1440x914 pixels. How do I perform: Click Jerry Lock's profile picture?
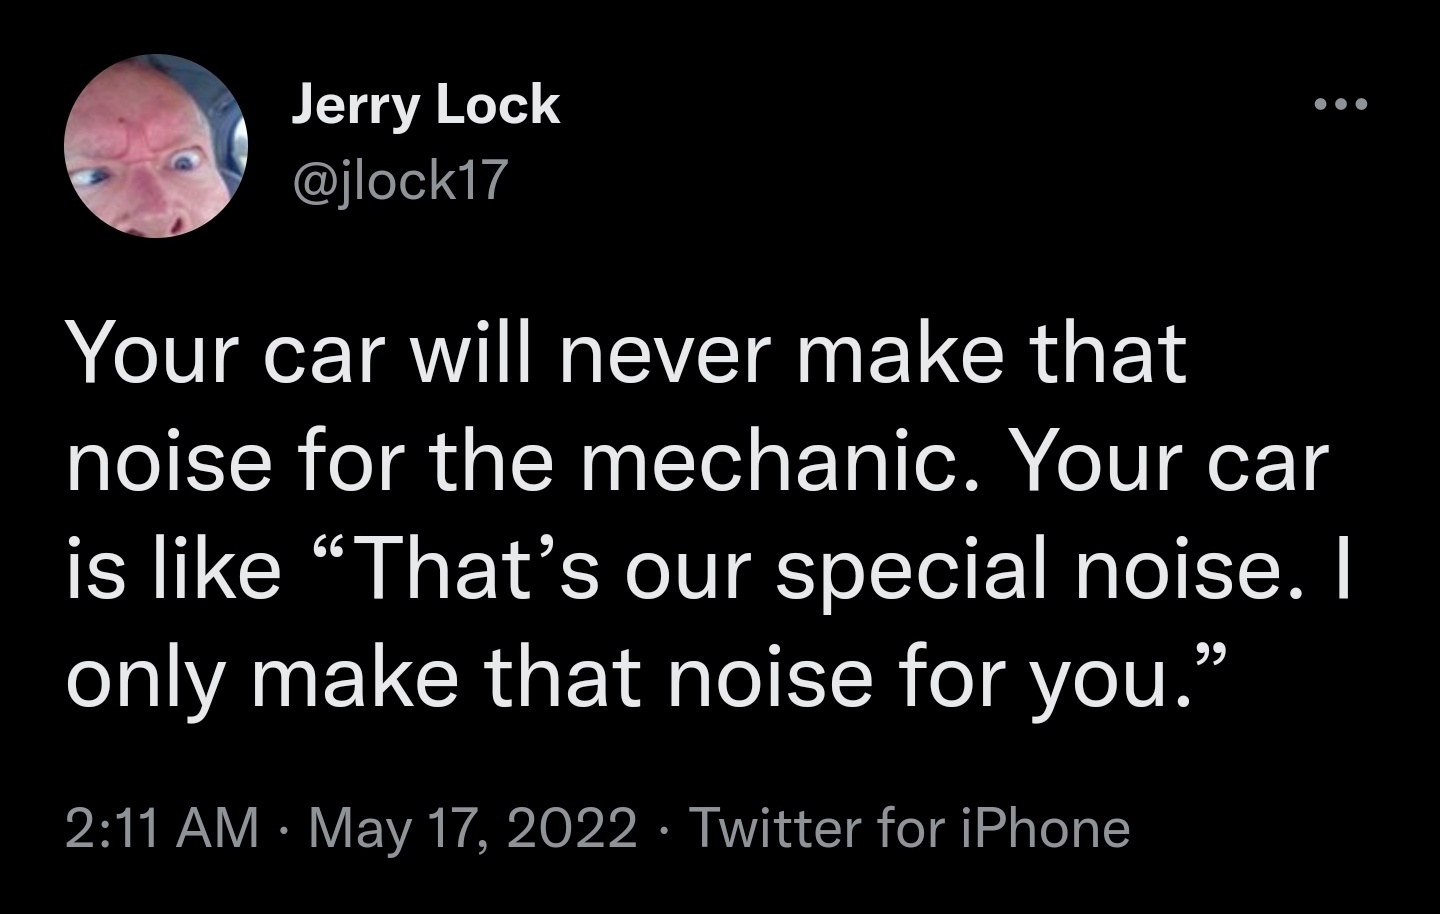[x=155, y=146]
